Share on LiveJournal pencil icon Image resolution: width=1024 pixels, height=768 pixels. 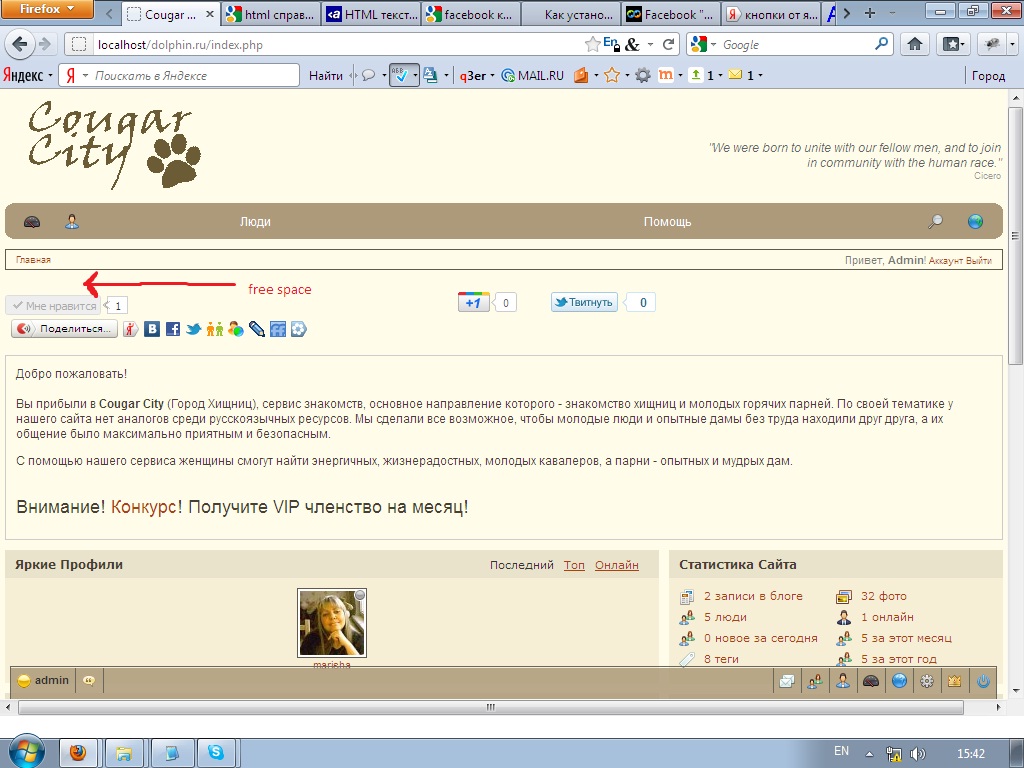[x=257, y=329]
